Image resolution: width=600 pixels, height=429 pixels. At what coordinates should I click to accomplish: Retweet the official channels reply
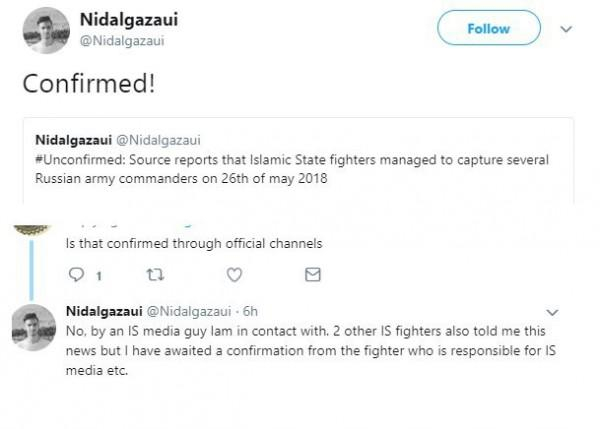pyautogui.click(x=154, y=274)
